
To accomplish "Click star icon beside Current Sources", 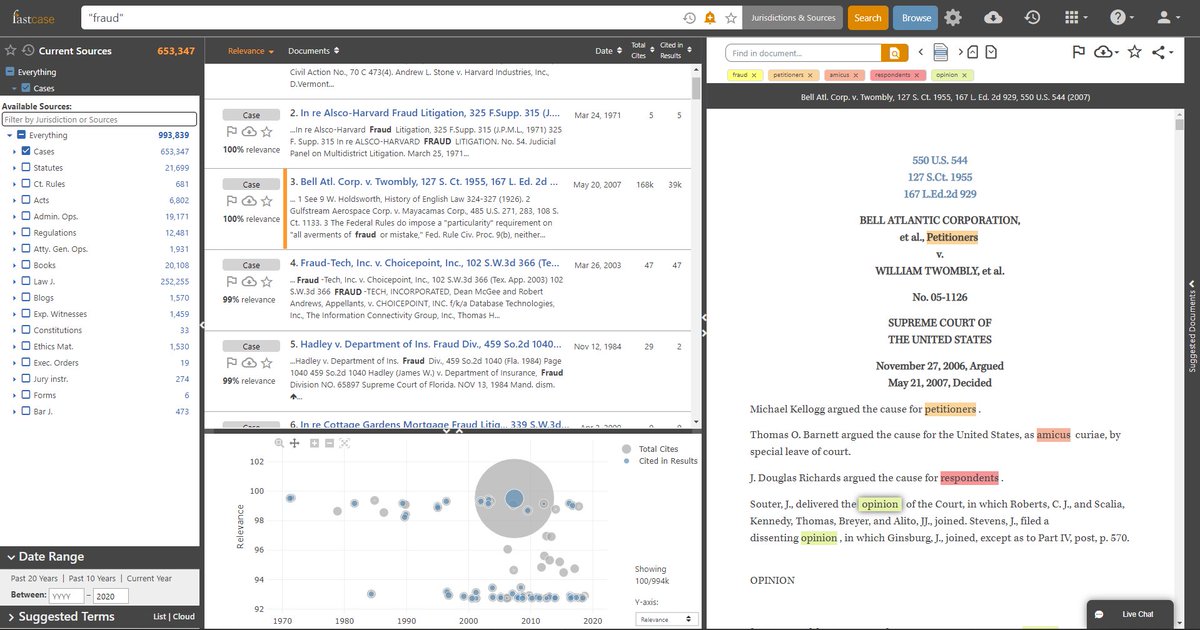I will [x=10, y=50].
